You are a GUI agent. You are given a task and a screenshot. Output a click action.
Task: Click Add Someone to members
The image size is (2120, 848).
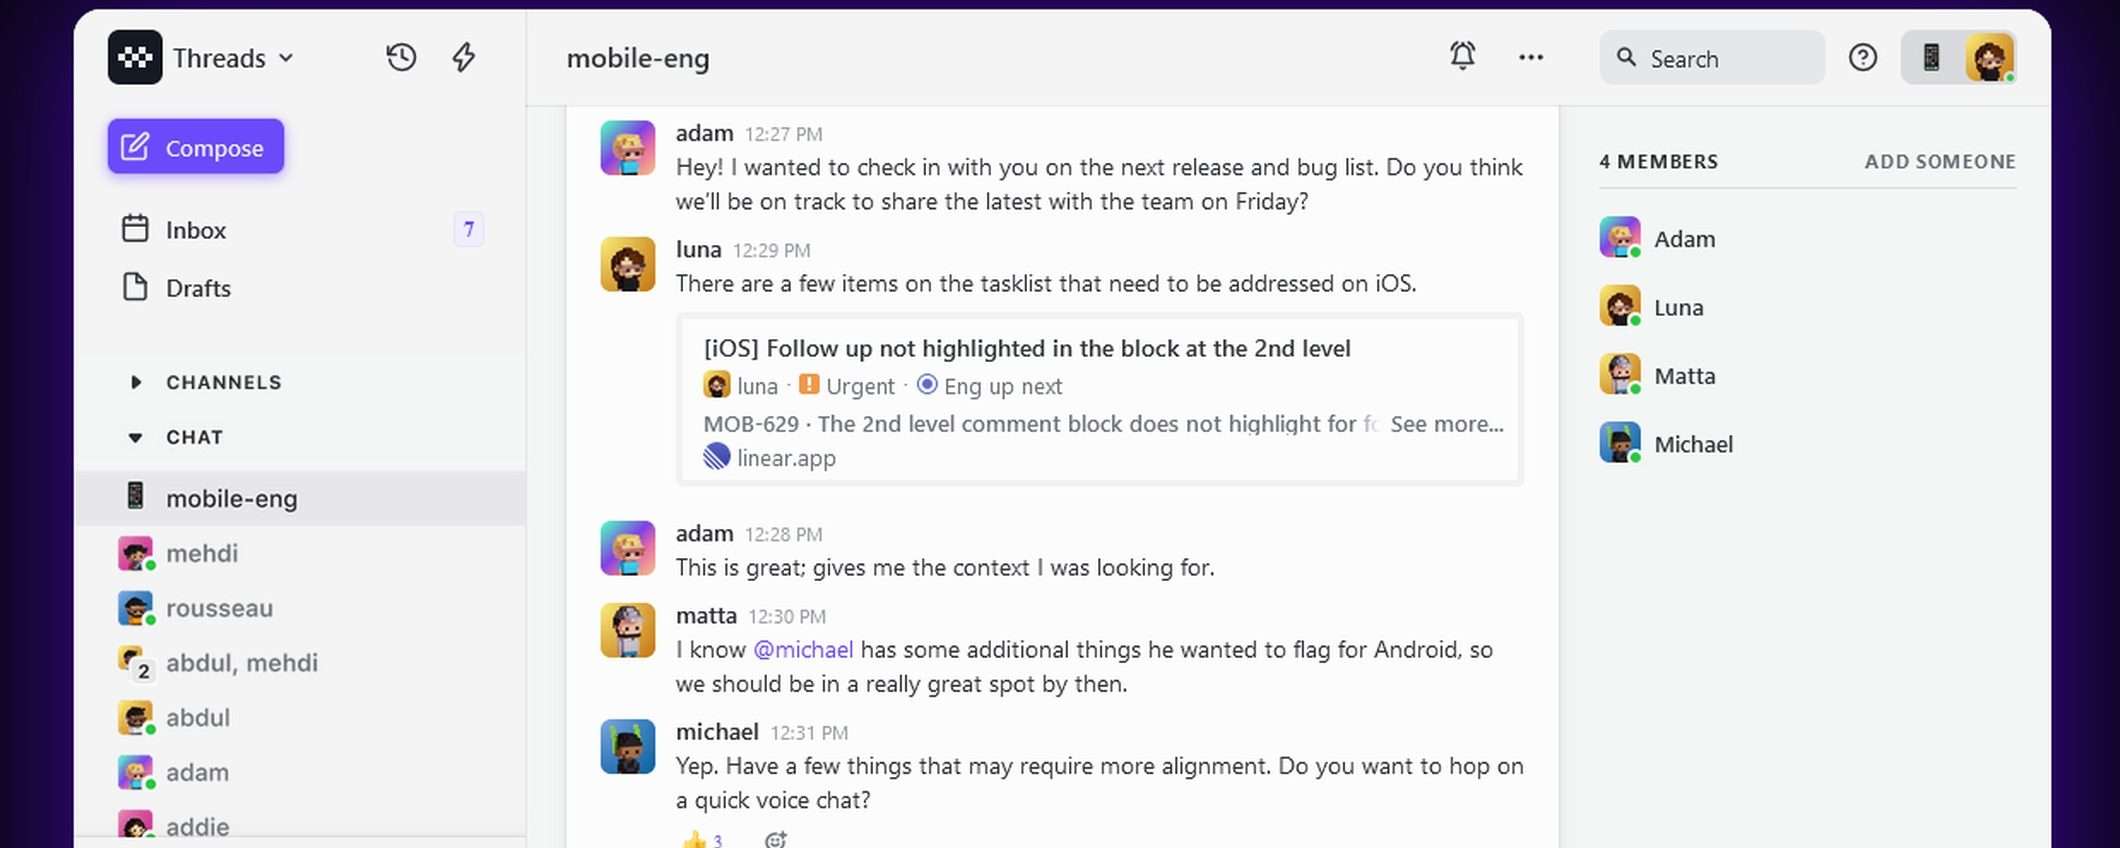pyautogui.click(x=1939, y=162)
